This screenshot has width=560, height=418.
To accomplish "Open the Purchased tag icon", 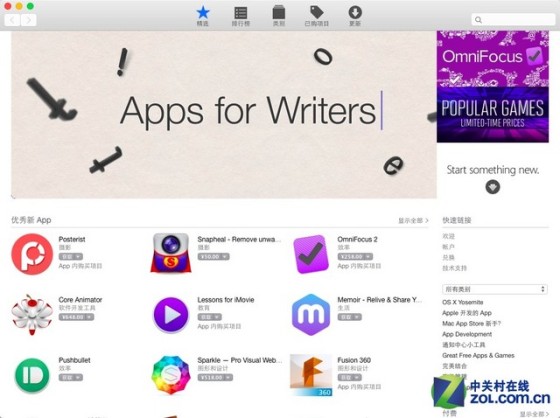I will point(316,16).
